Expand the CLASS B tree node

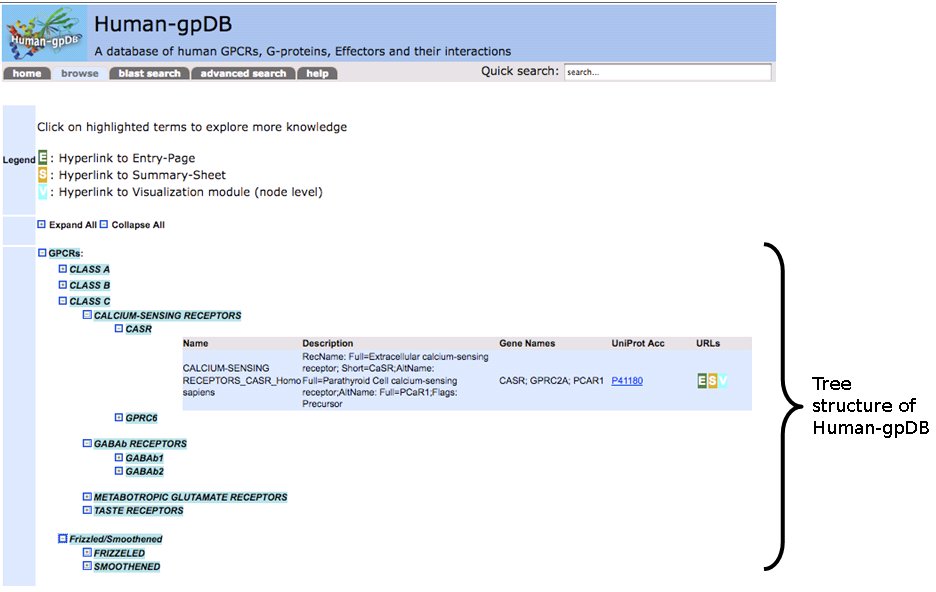click(62, 285)
